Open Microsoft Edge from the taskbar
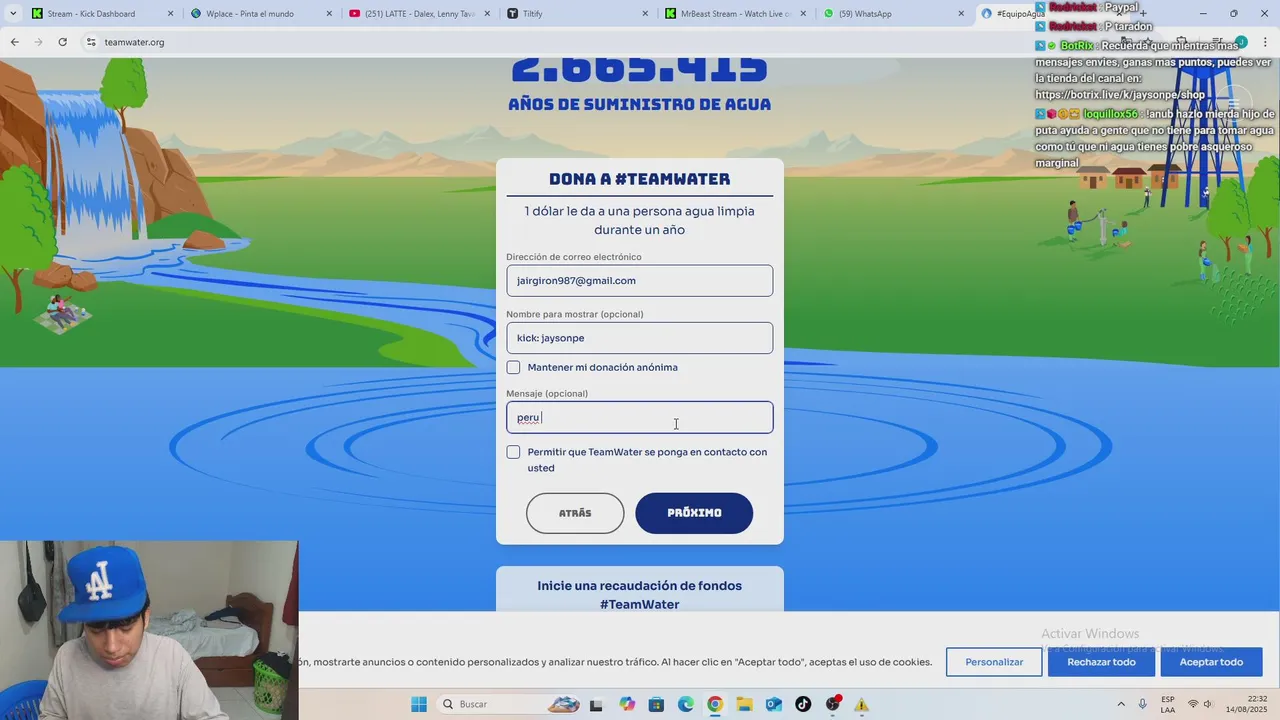The width and height of the screenshot is (1280, 720). [686, 704]
